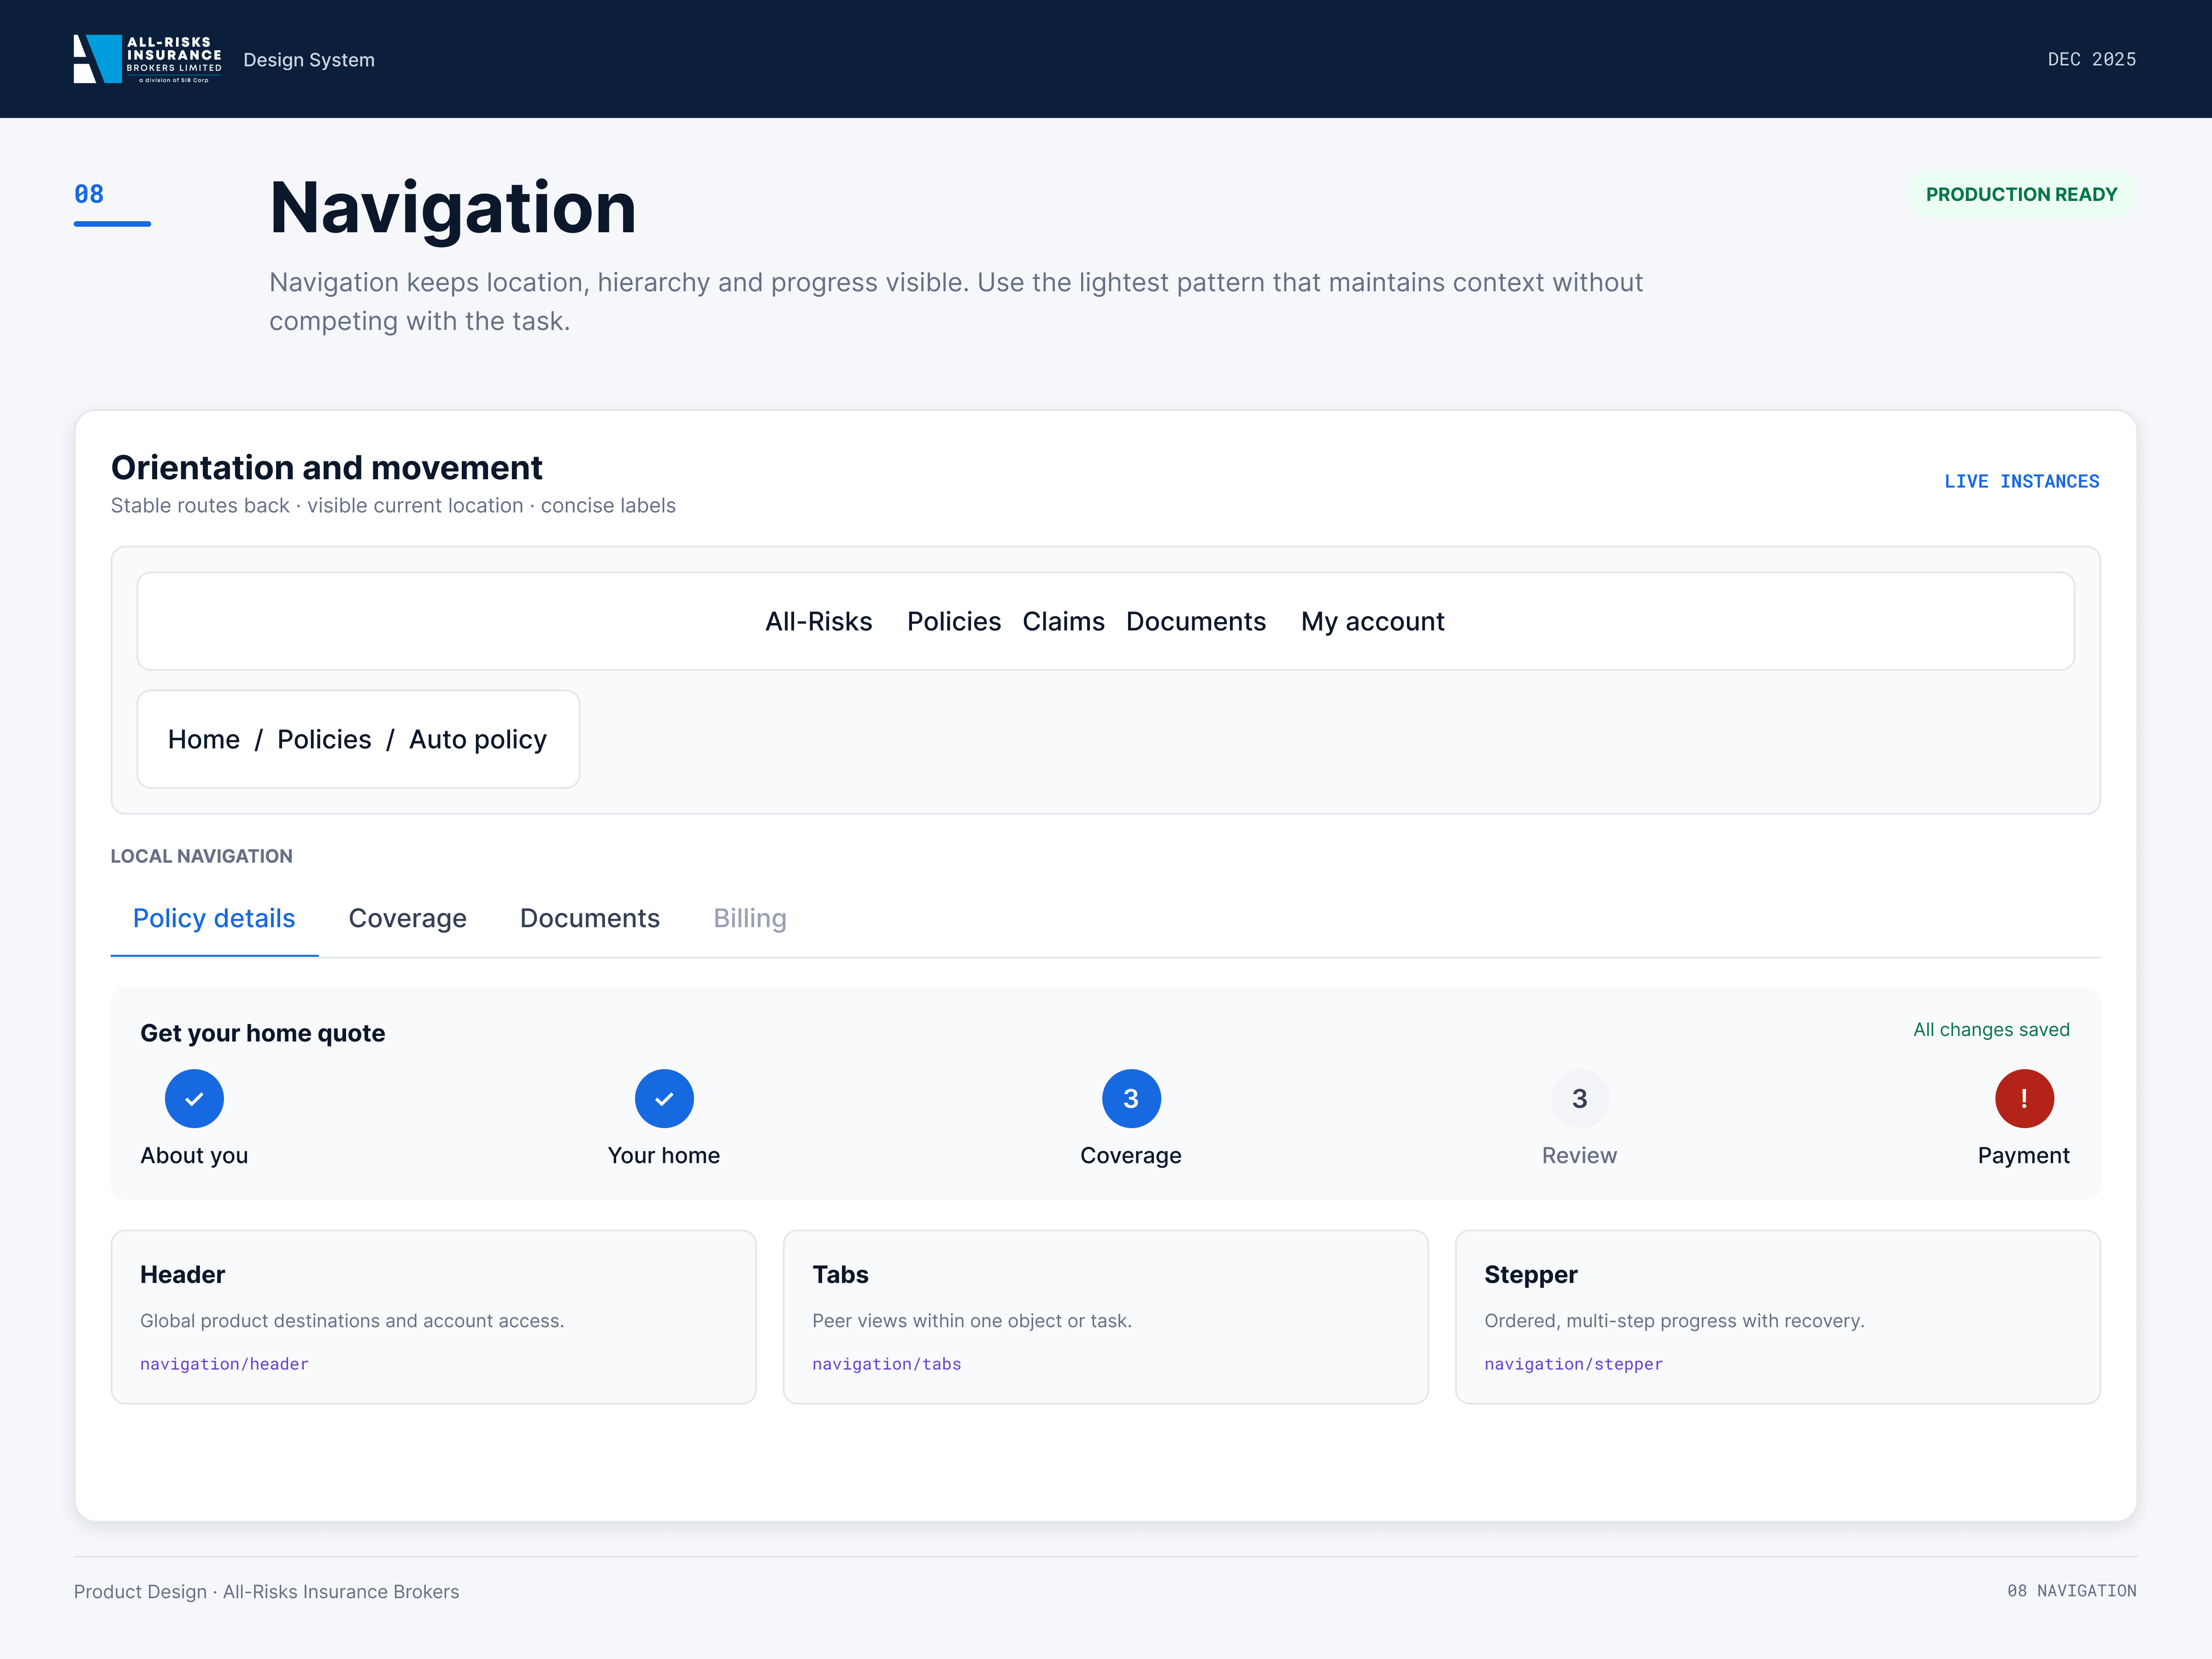2212x1659 pixels.
Task: Select the Your home completed step checkmark
Action: tap(664, 1098)
